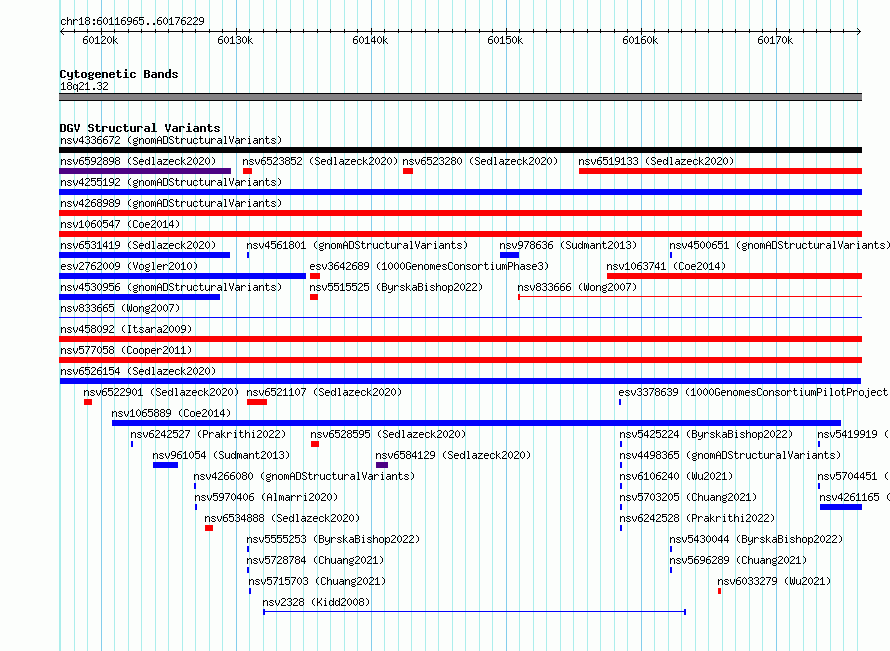The image size is (890, 651).
Task: Open variant nsv978636 (Sudmant2013)
Action: coord(568,245)
